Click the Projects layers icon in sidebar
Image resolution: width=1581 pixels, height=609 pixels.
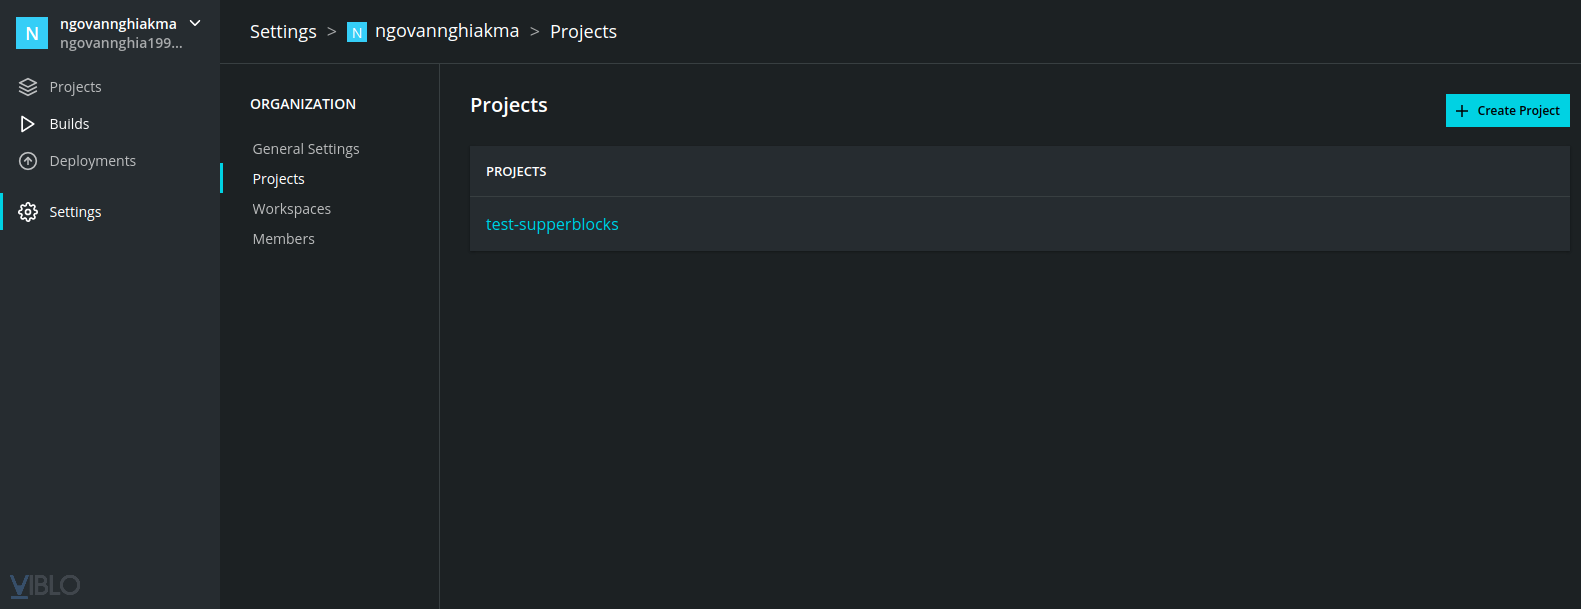click(28, 87)
